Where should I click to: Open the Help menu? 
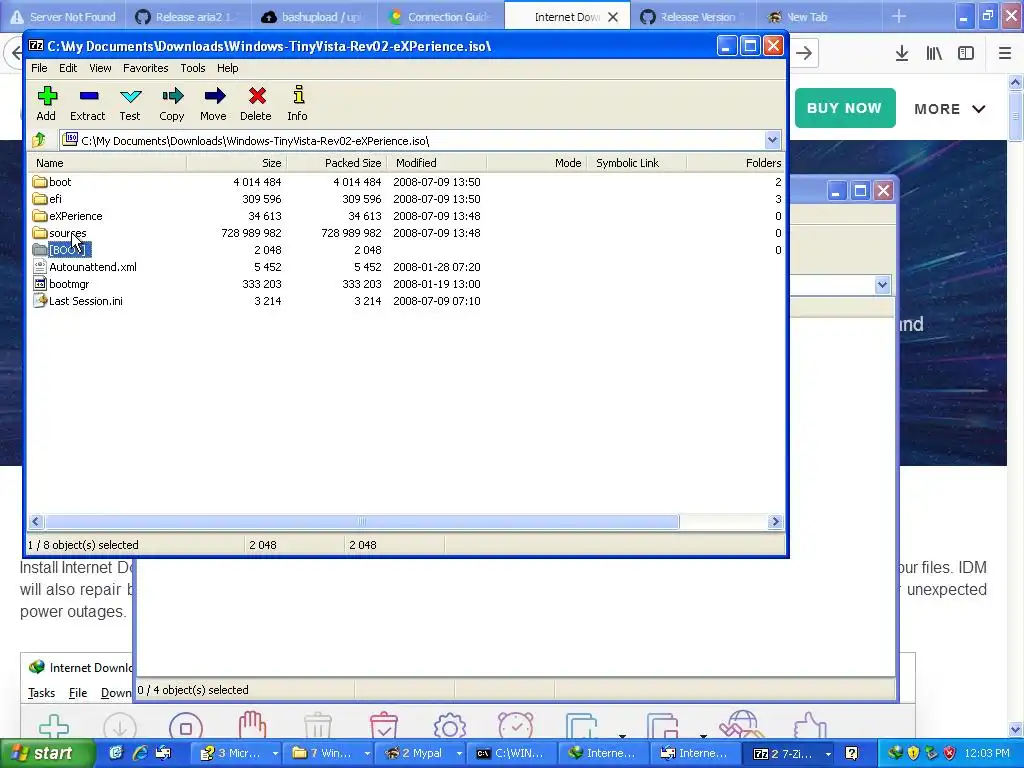[227, 68]
